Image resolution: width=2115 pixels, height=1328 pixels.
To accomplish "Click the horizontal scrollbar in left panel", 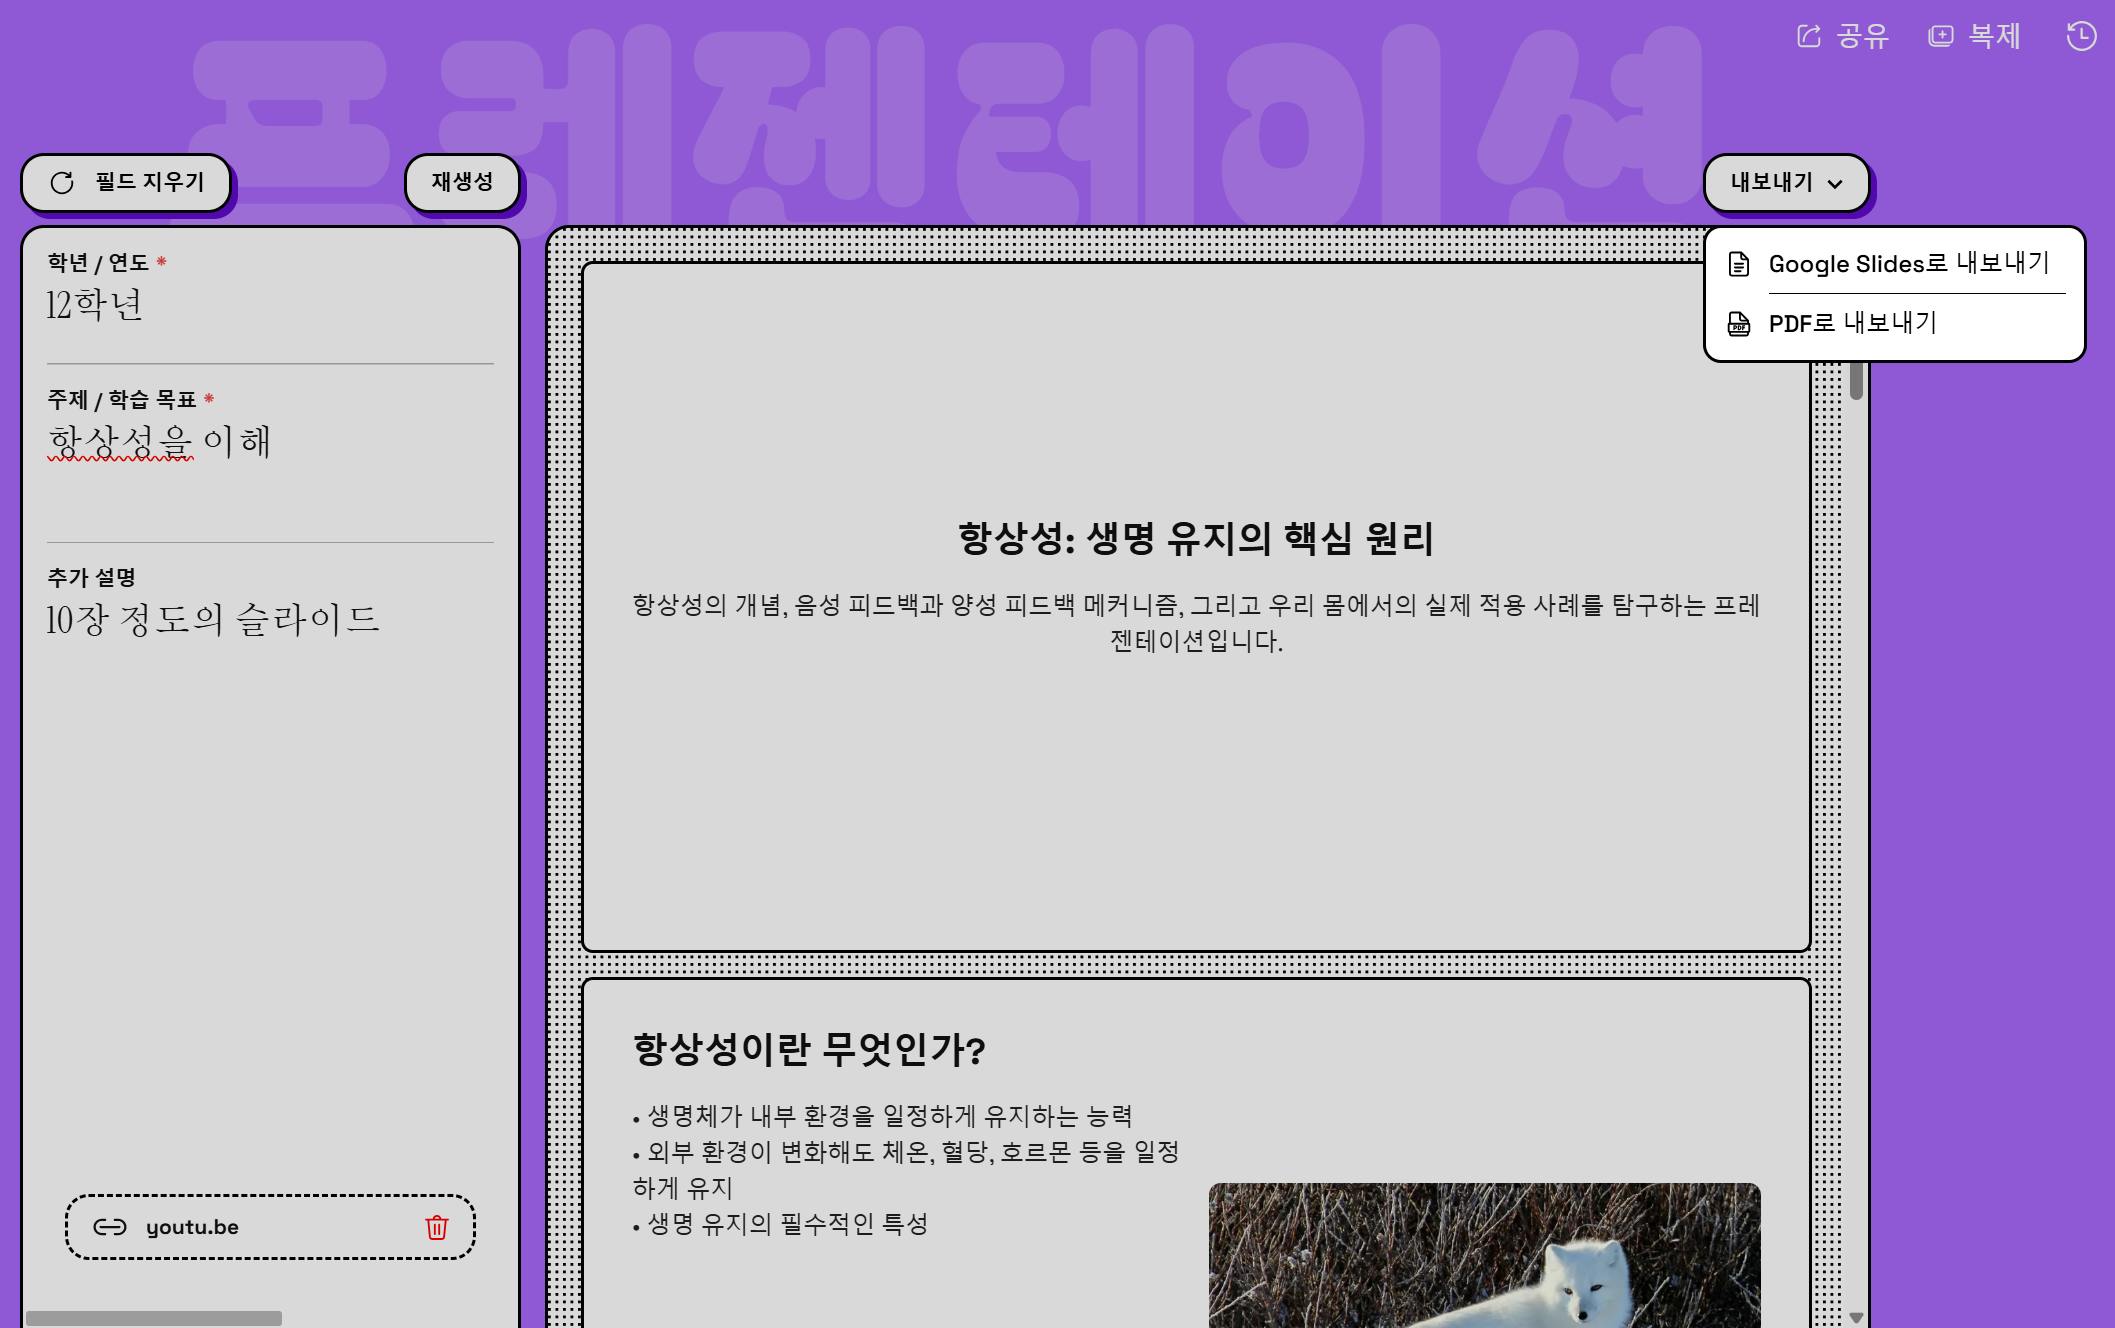I will point(154,1318).
